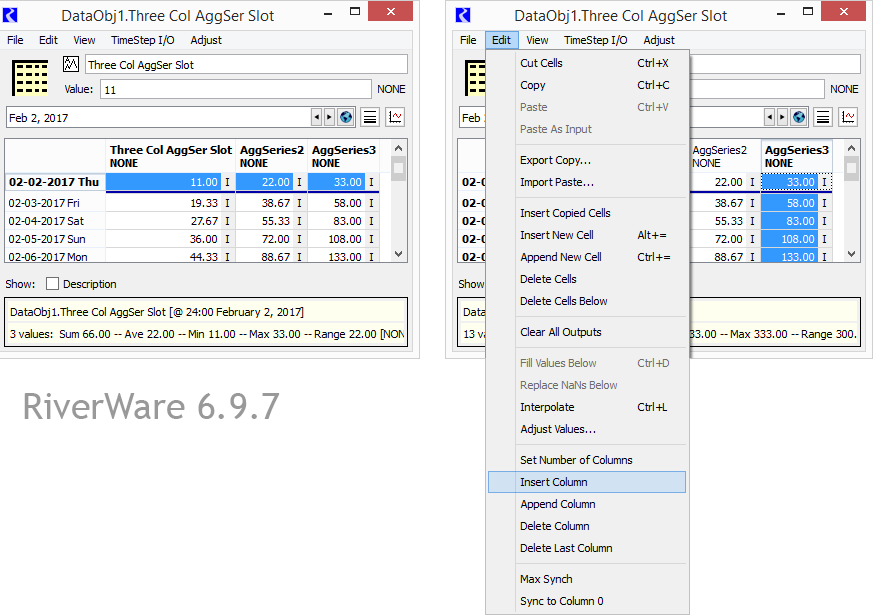Step date backward in right window

click(770, 117)
